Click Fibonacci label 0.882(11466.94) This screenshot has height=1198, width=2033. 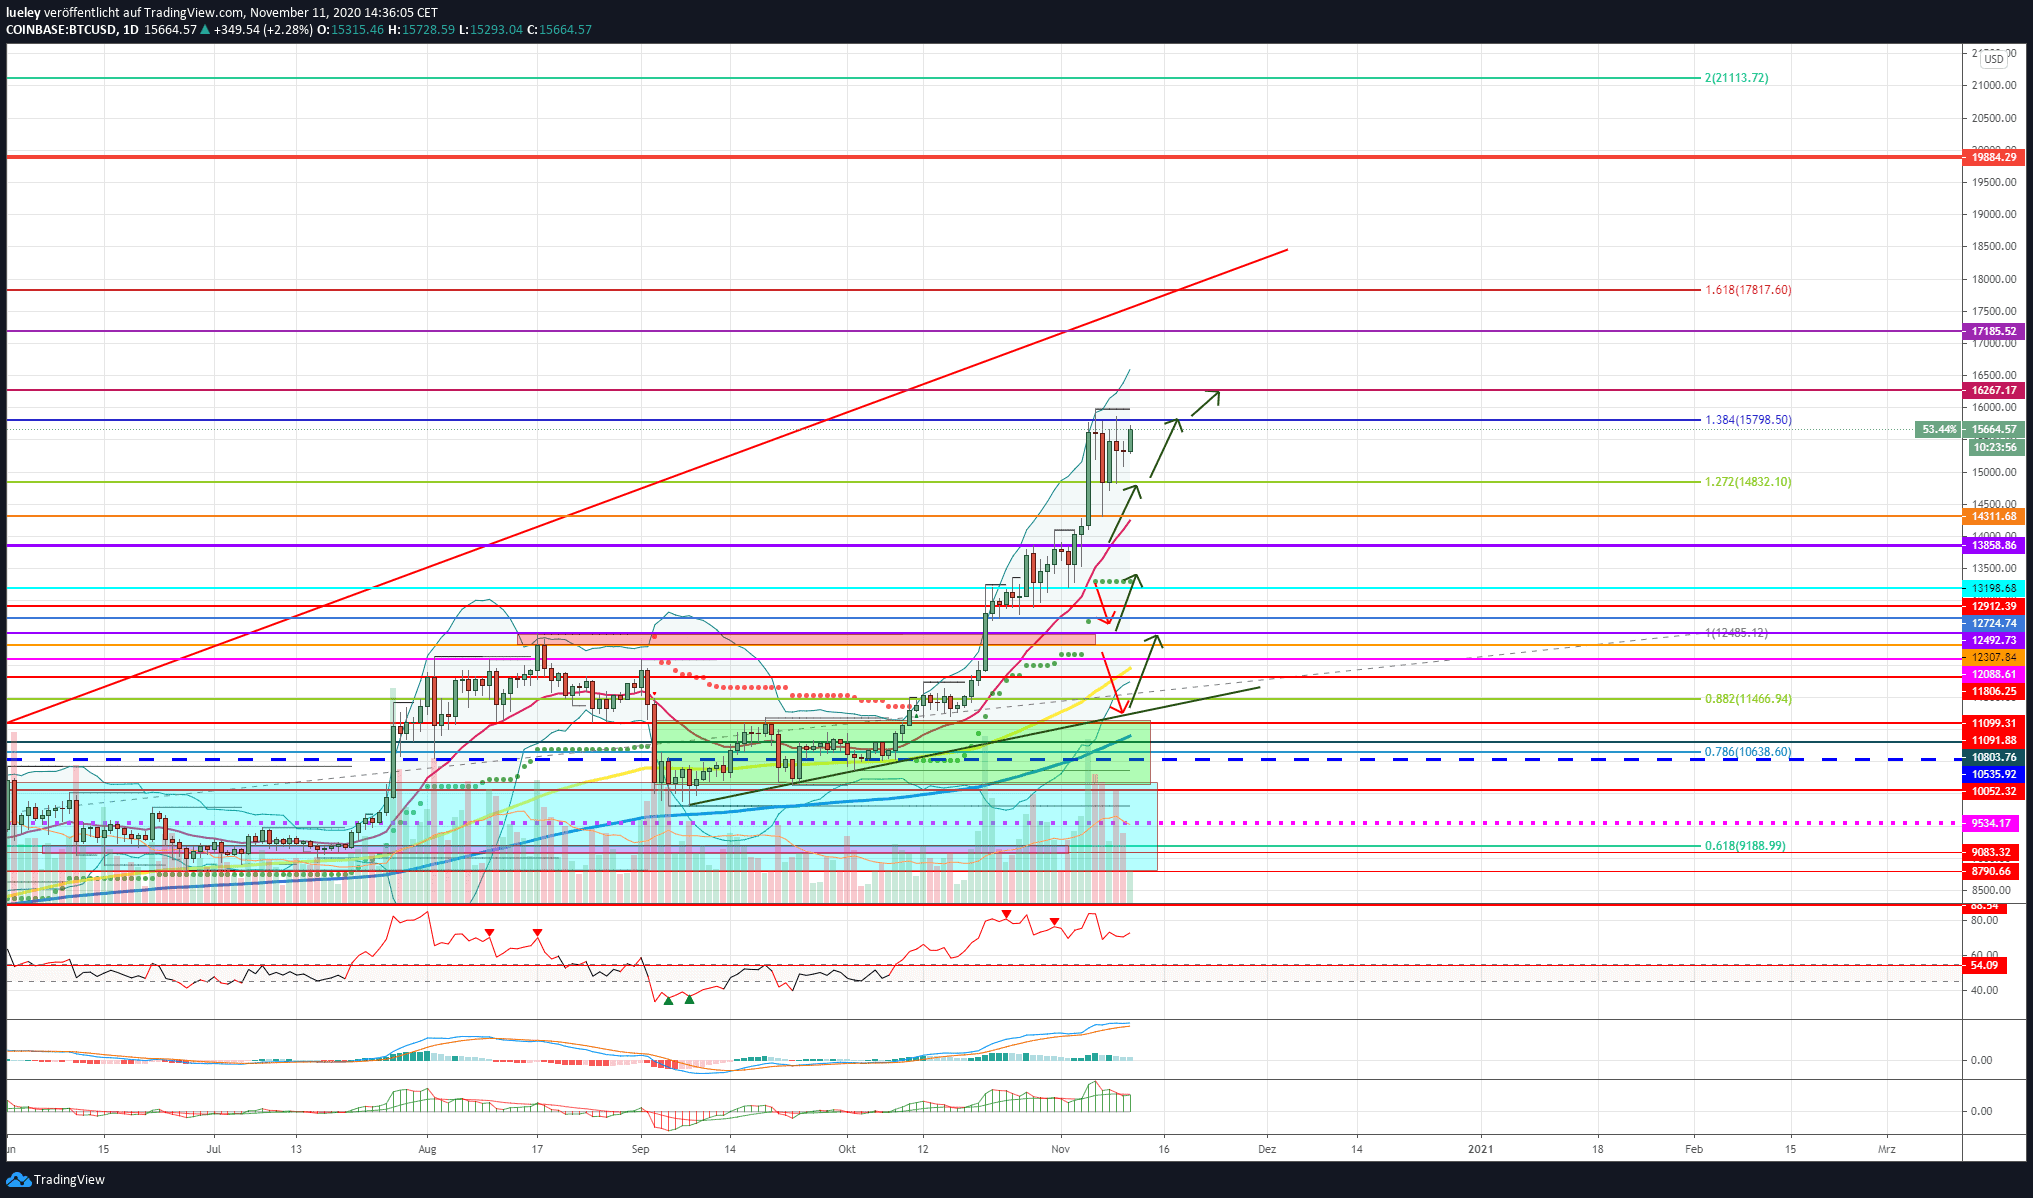pos(1748,699)
